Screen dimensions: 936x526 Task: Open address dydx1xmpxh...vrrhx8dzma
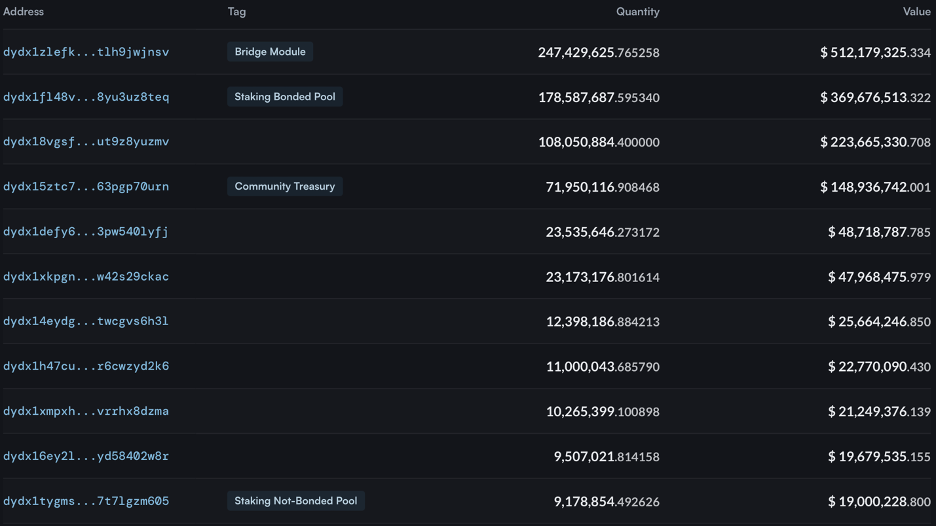click(x=86, y=412)
